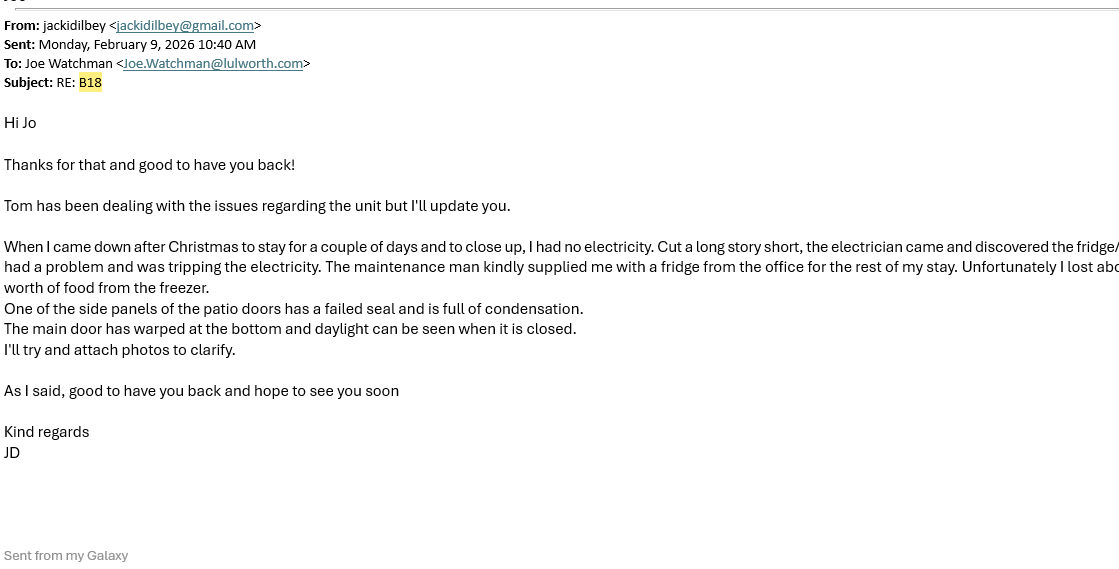This screenshot has height=569, width=1119.
Task: Click the "Kind regards" sign-off
Action: [x=47, y=432]
